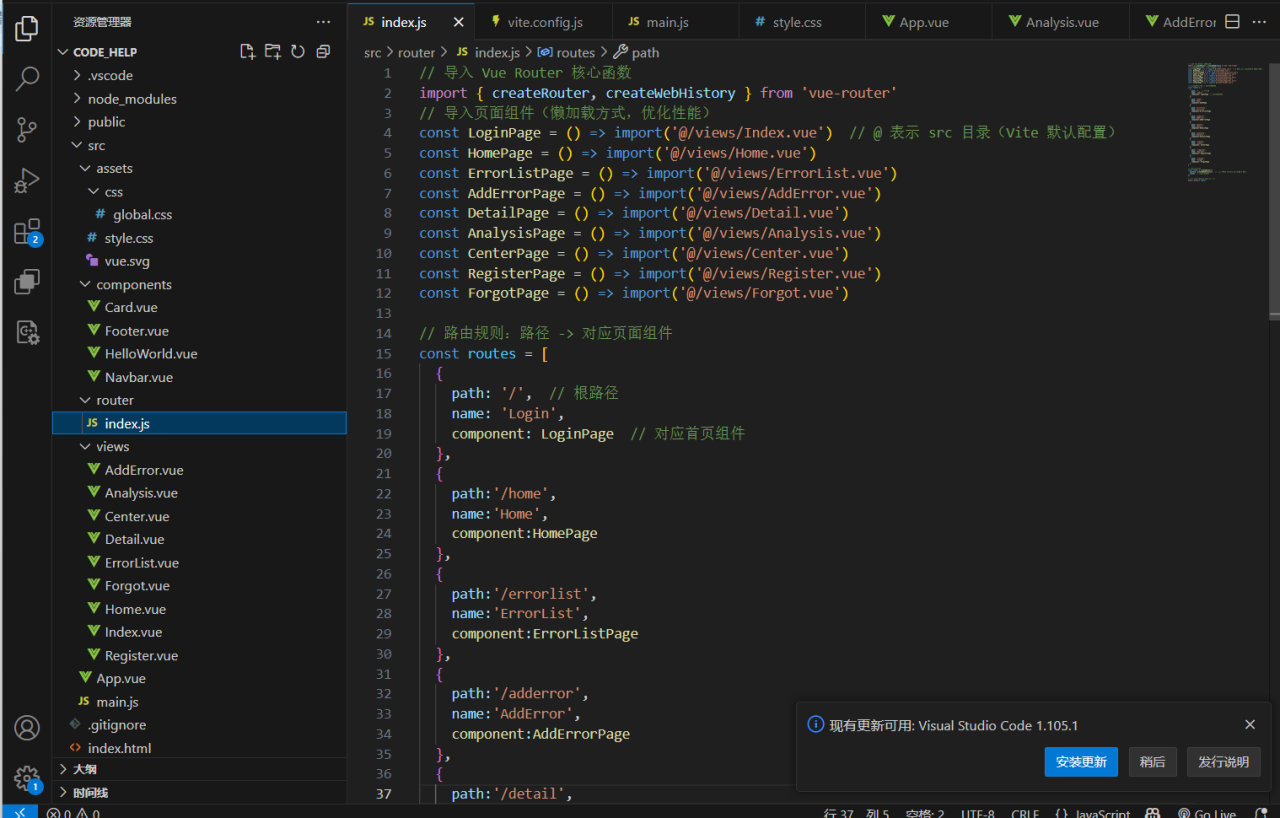Close the index.js editor tab
Image resolution: width=1280 pixels, height=818 pixels.
tap(459, 22)
